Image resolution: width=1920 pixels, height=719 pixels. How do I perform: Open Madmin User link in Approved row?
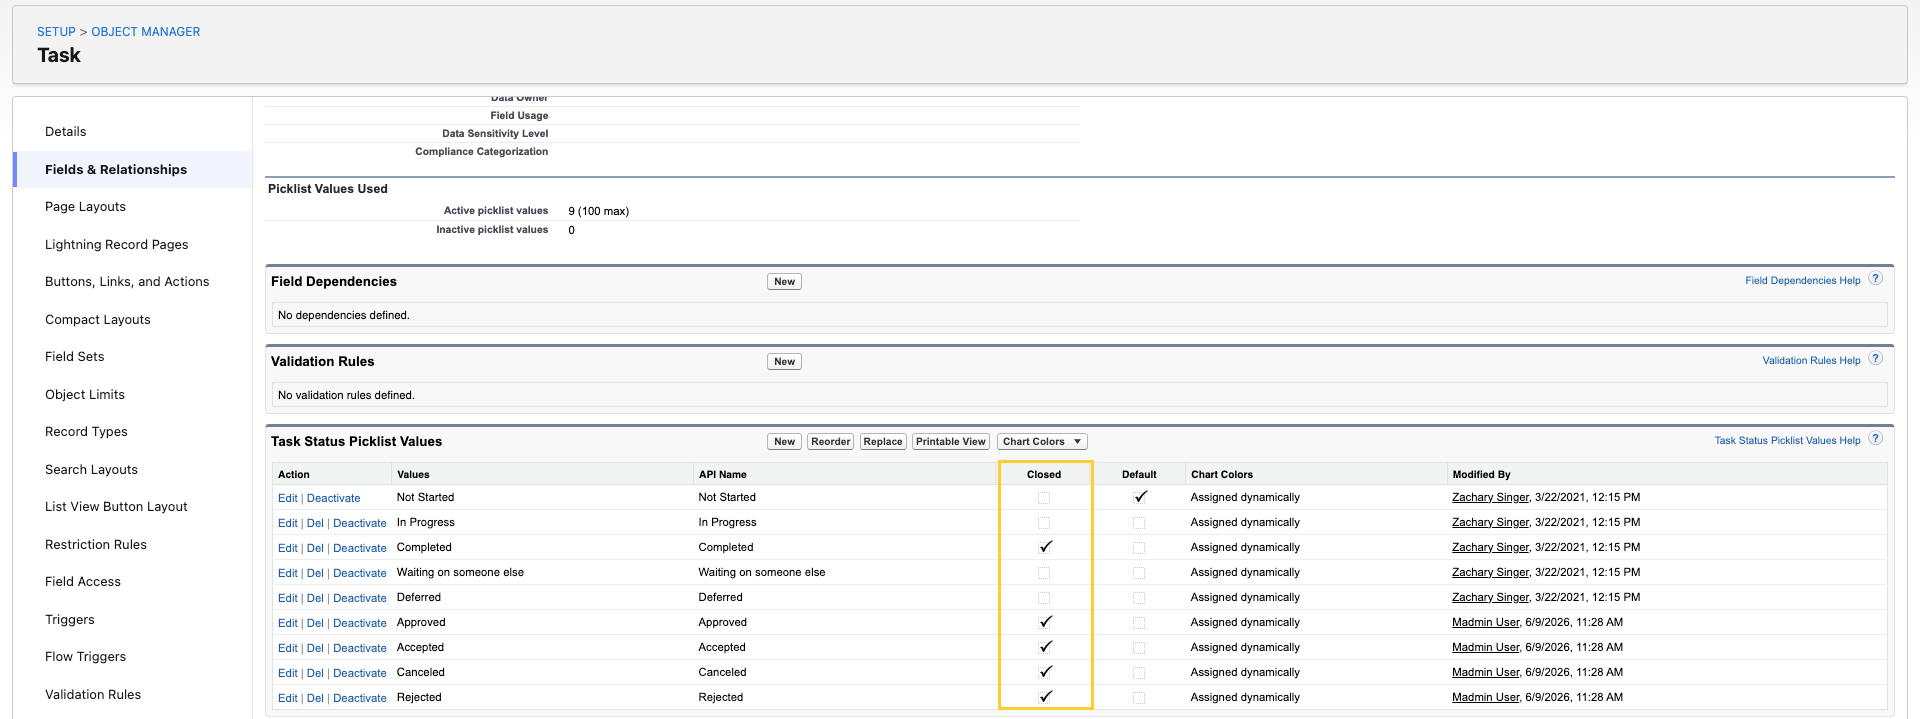coord(1485,622)
